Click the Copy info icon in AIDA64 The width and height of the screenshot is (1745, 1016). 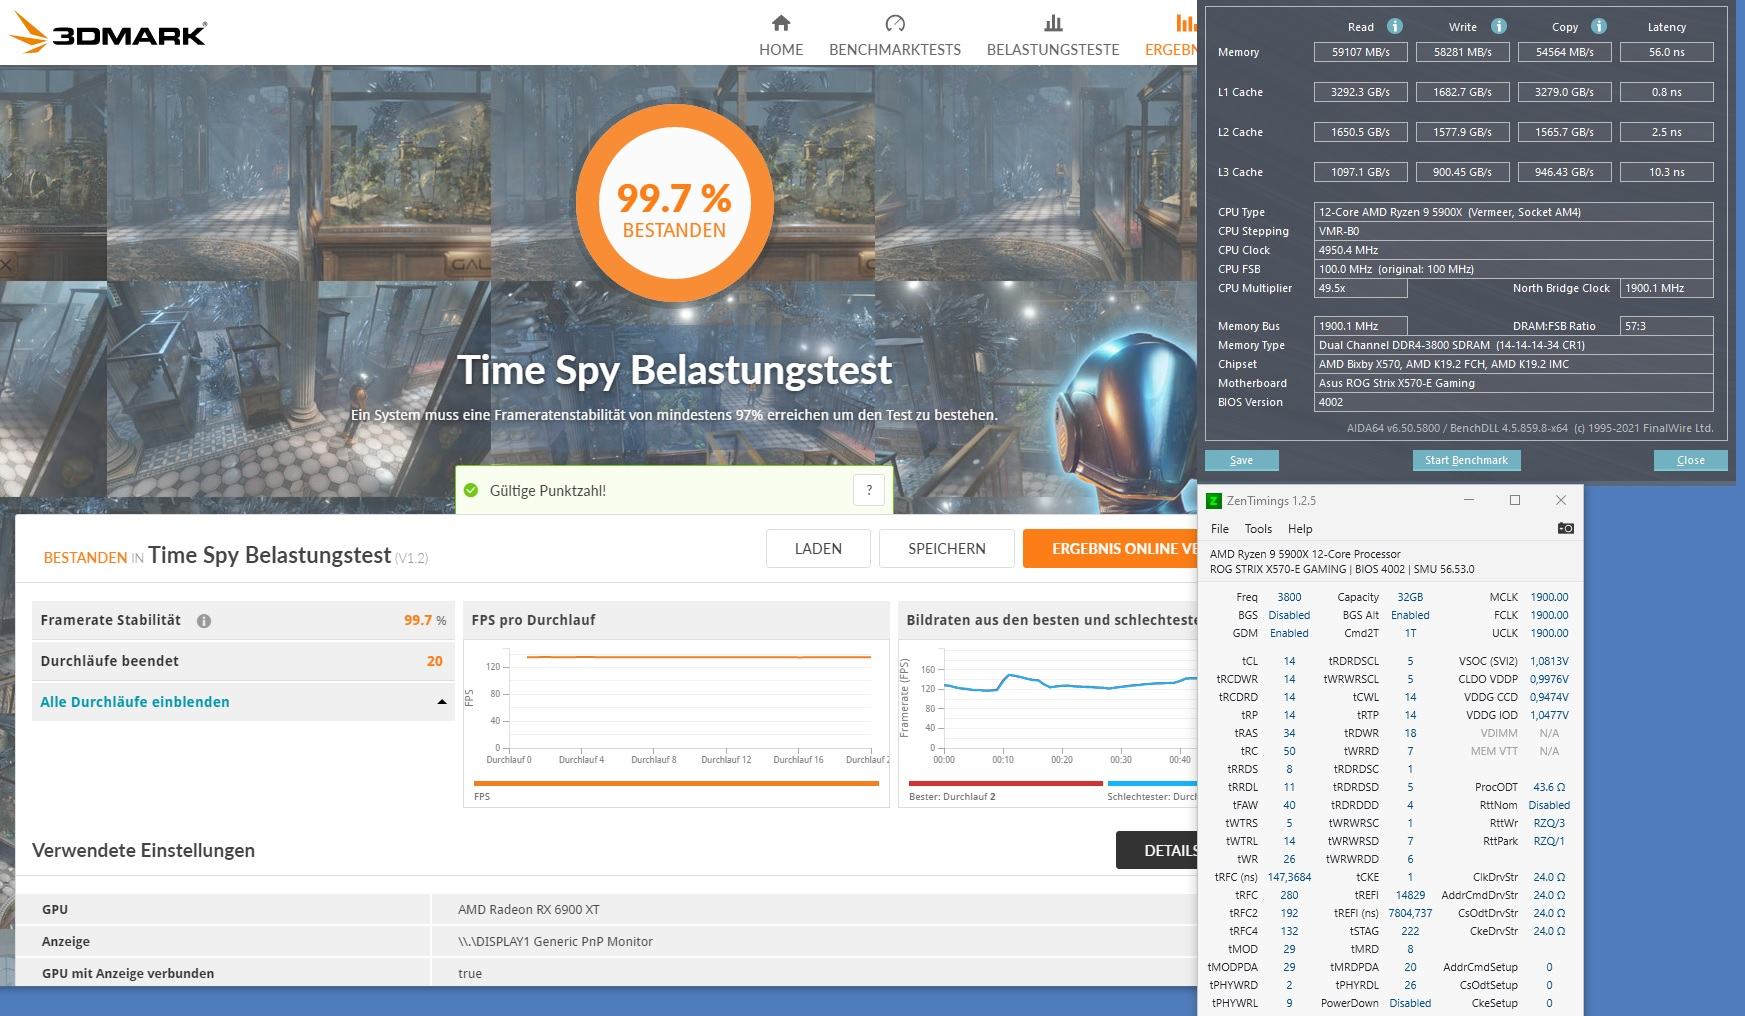[1599, 27]
